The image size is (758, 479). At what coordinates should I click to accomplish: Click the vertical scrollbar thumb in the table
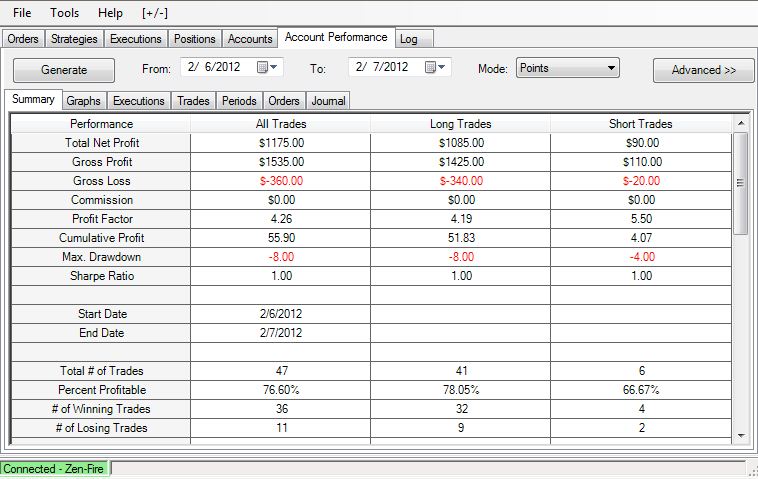click(x=741, y=183)
